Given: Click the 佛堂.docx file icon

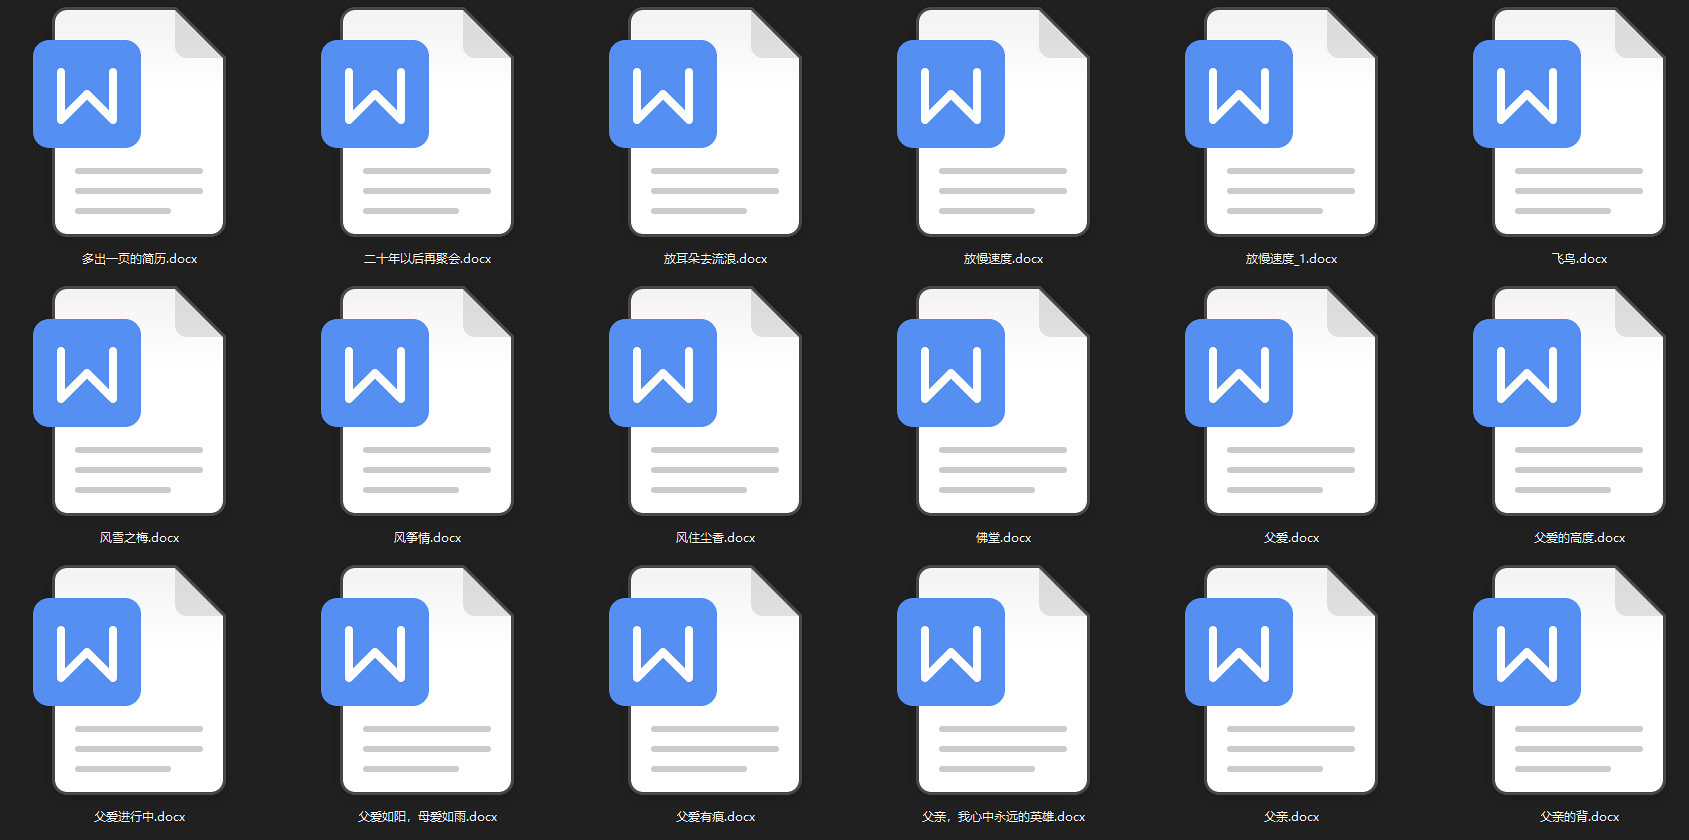Looking at the screenshot, I should pyautogui.click(x=993, y=401).
